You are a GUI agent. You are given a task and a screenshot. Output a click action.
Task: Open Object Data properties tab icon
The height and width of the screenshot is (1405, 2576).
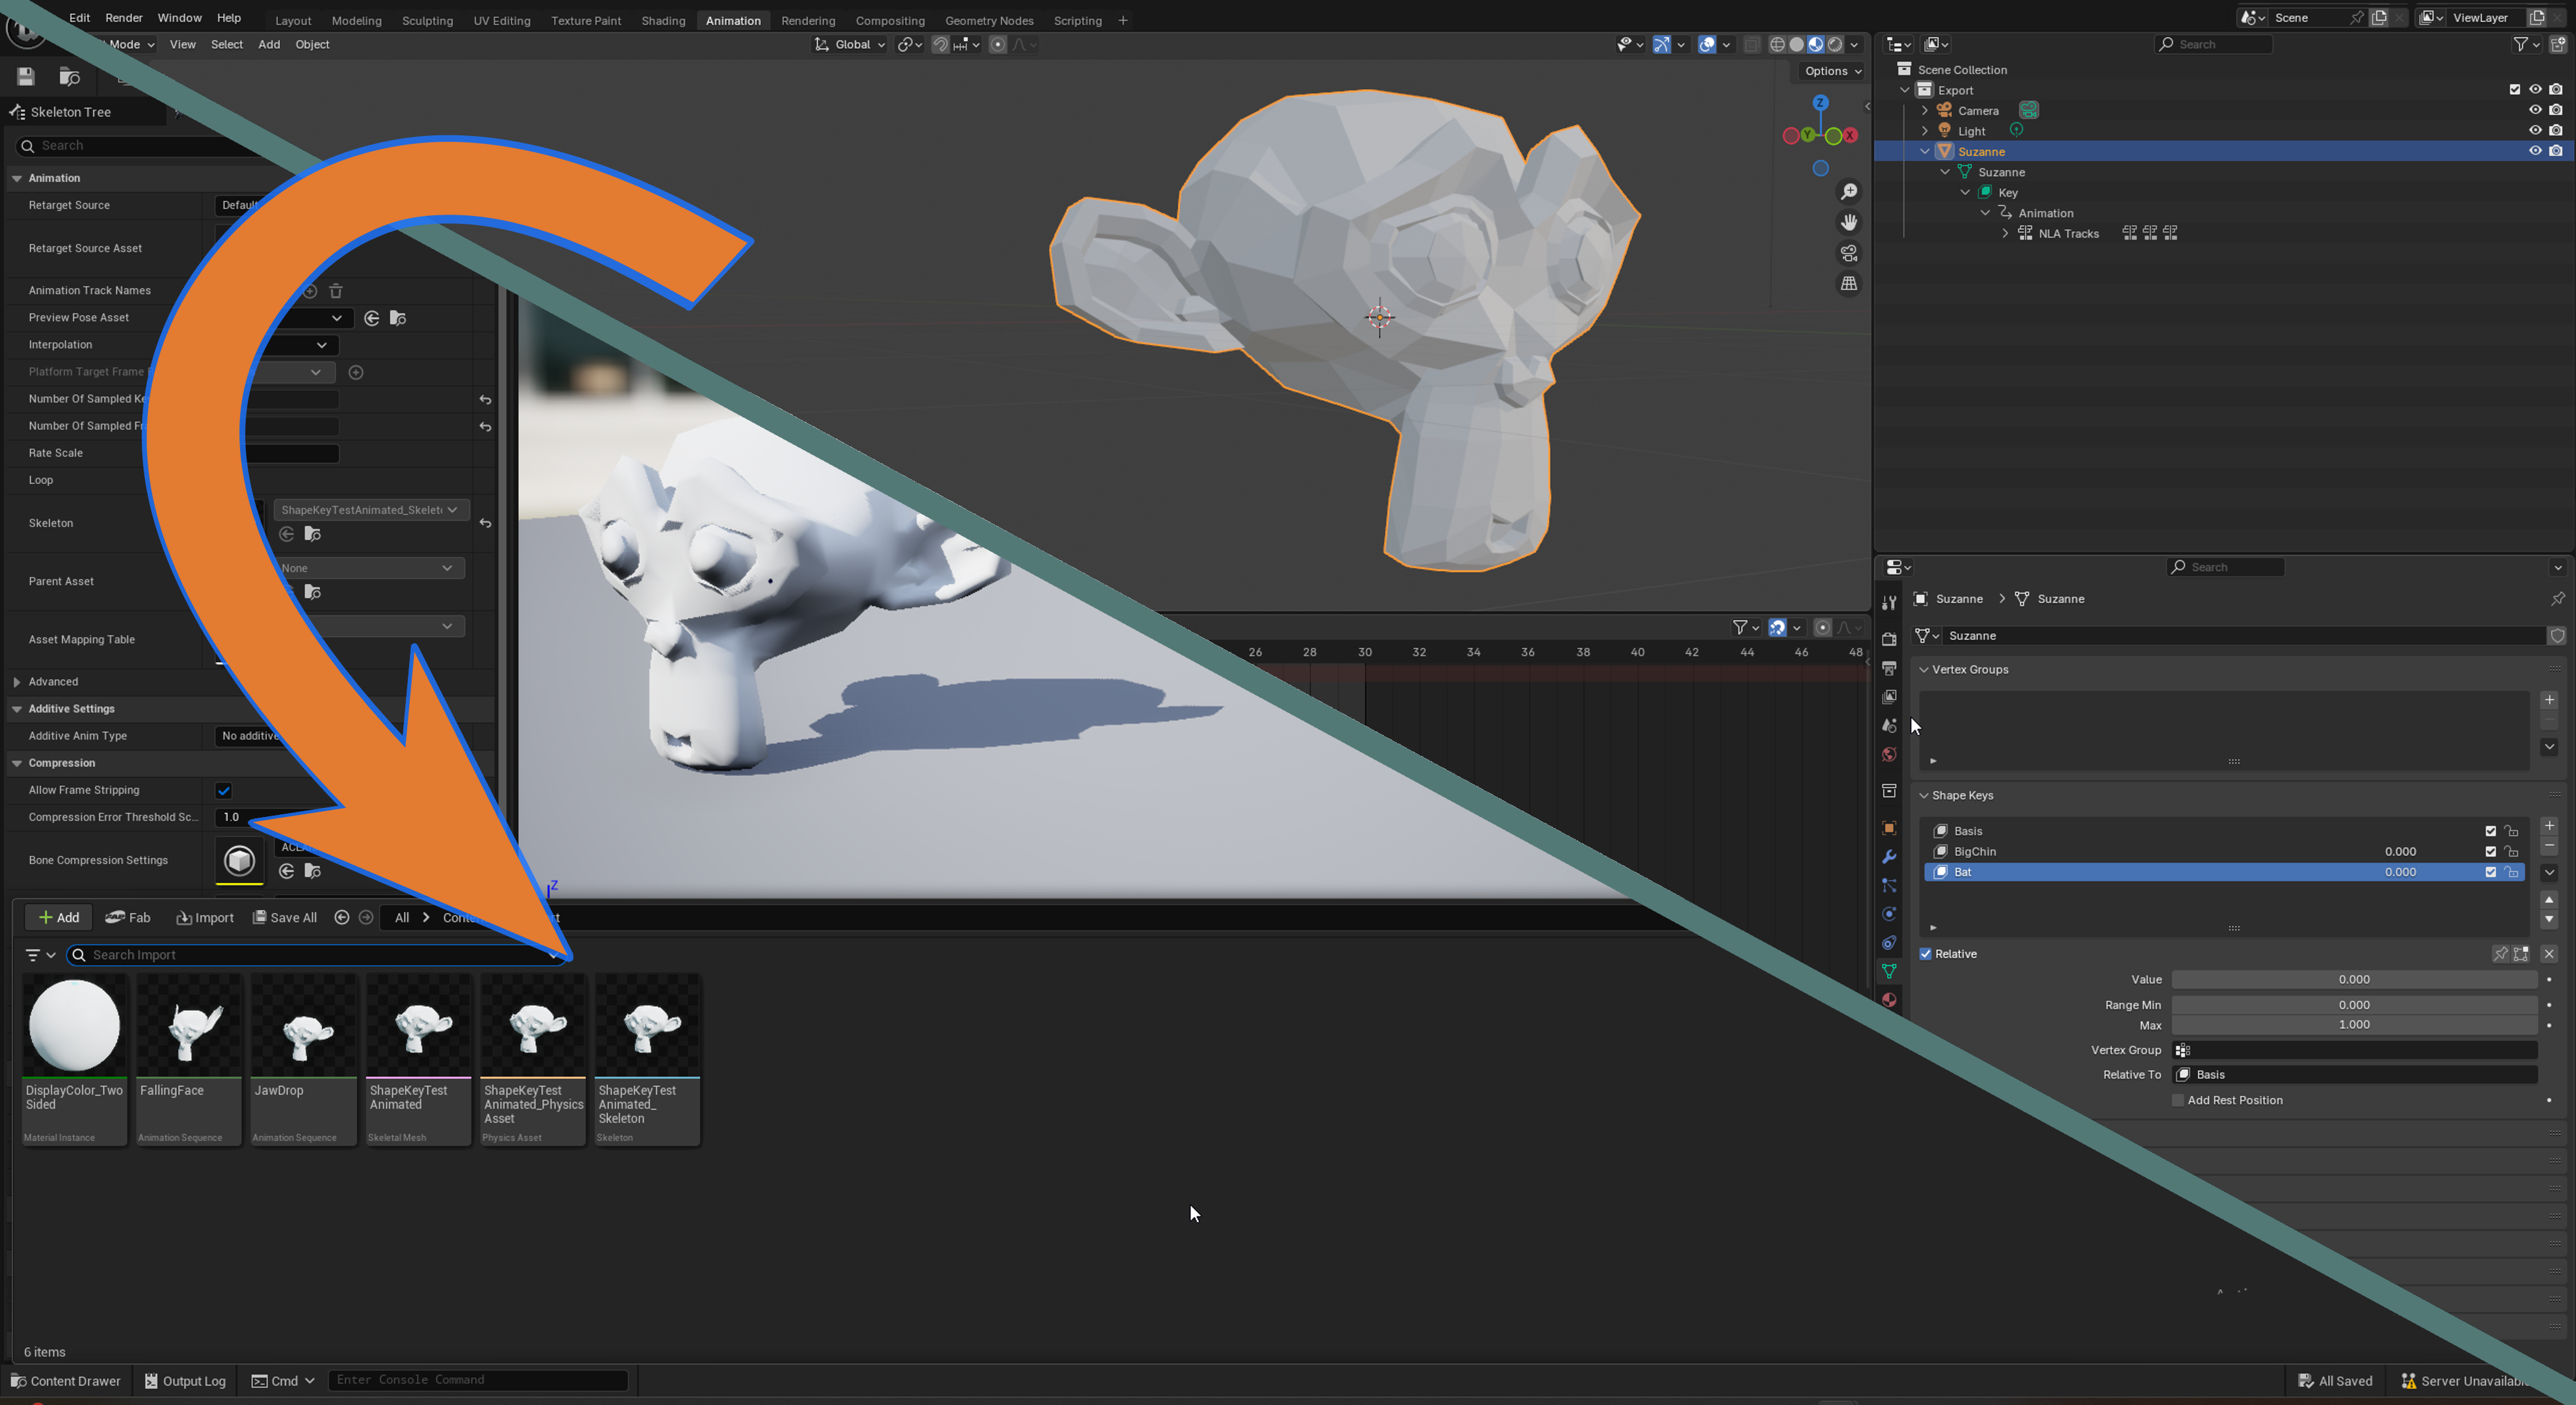click(x=1889, y=971)
